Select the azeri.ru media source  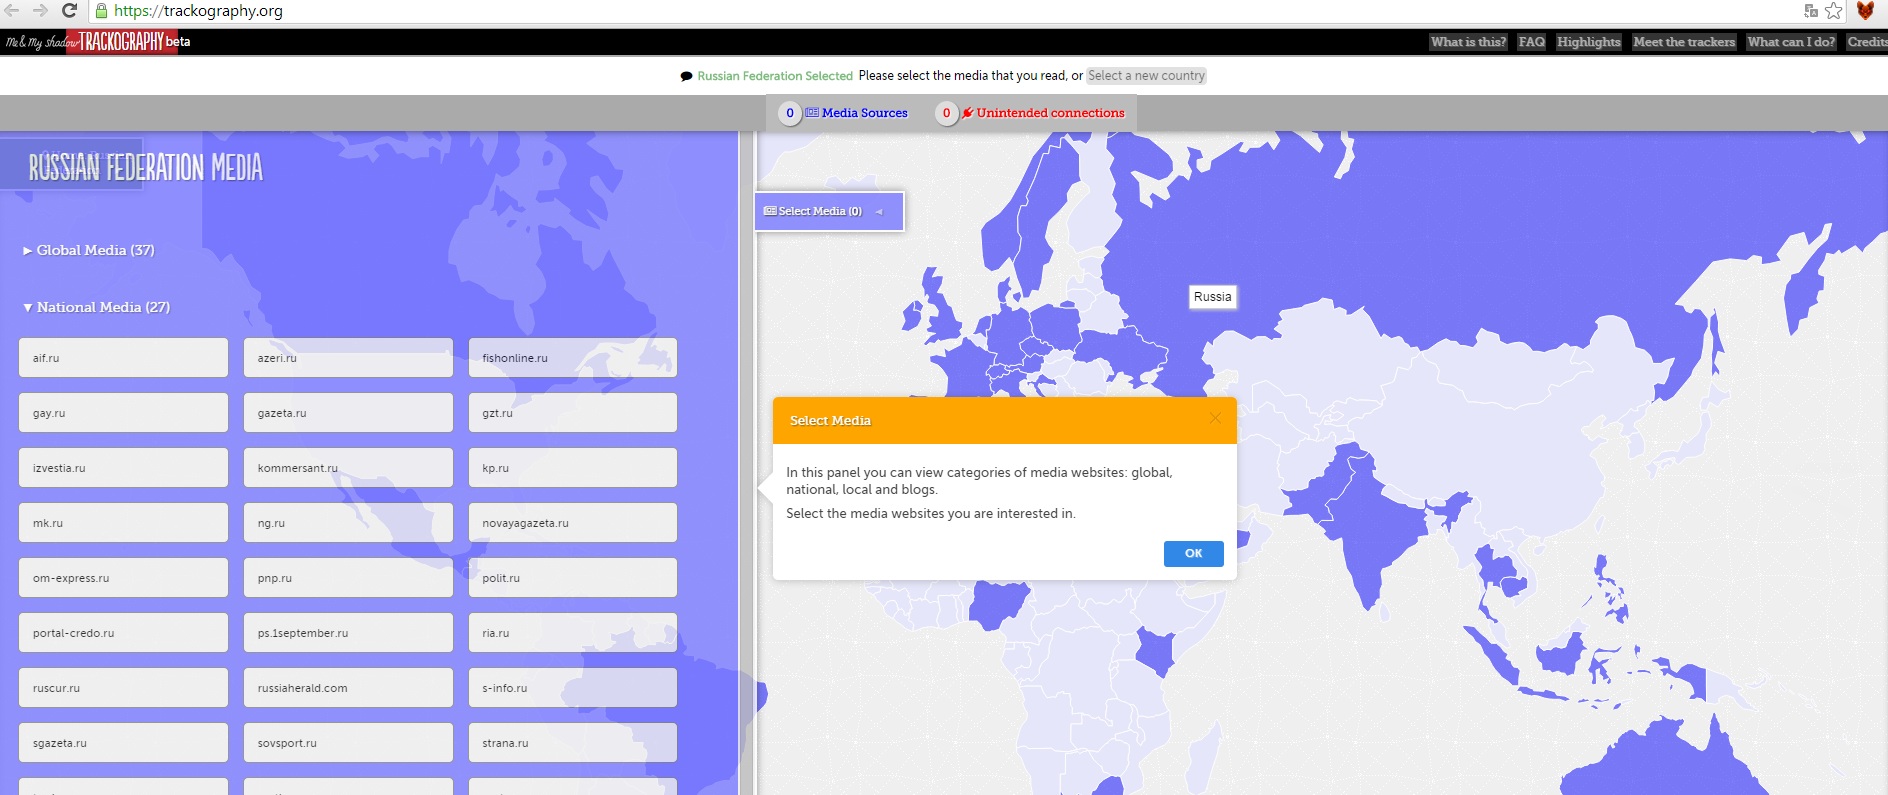tap(348, 358)
